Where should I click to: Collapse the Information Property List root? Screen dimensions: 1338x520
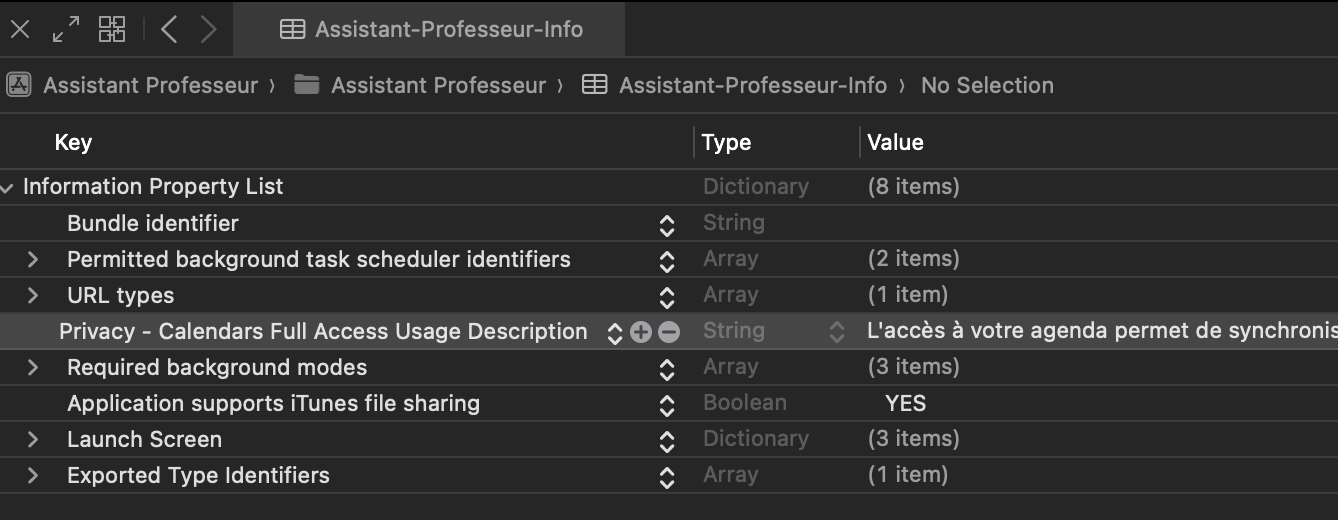pyautogui.click(x=8, y=187)
